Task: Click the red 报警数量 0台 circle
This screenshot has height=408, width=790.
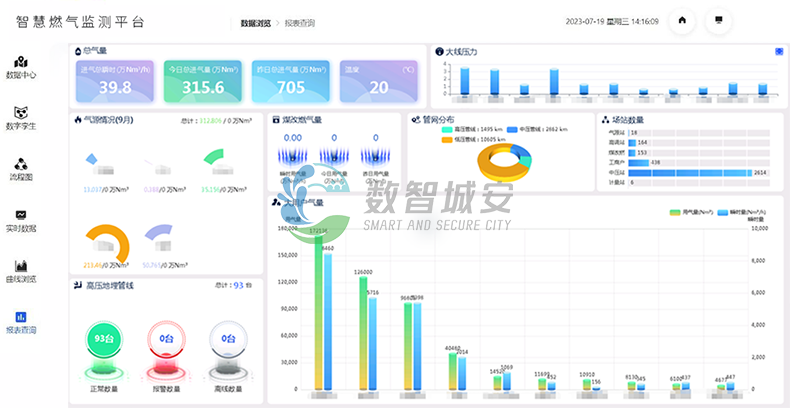Action: click(x=164, y=341)
